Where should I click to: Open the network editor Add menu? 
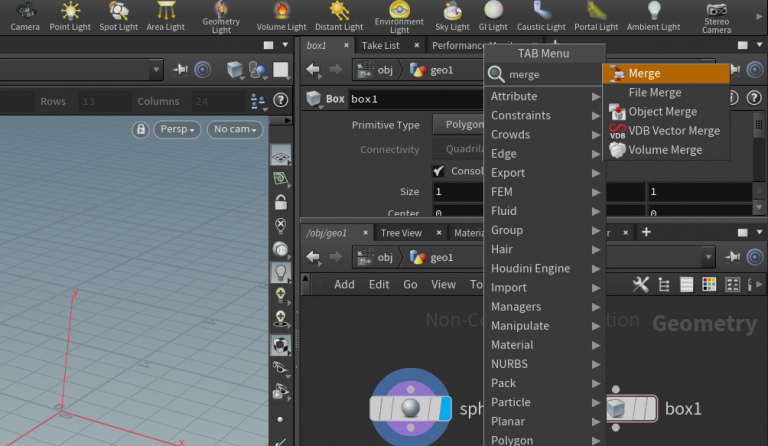point(344,284)
